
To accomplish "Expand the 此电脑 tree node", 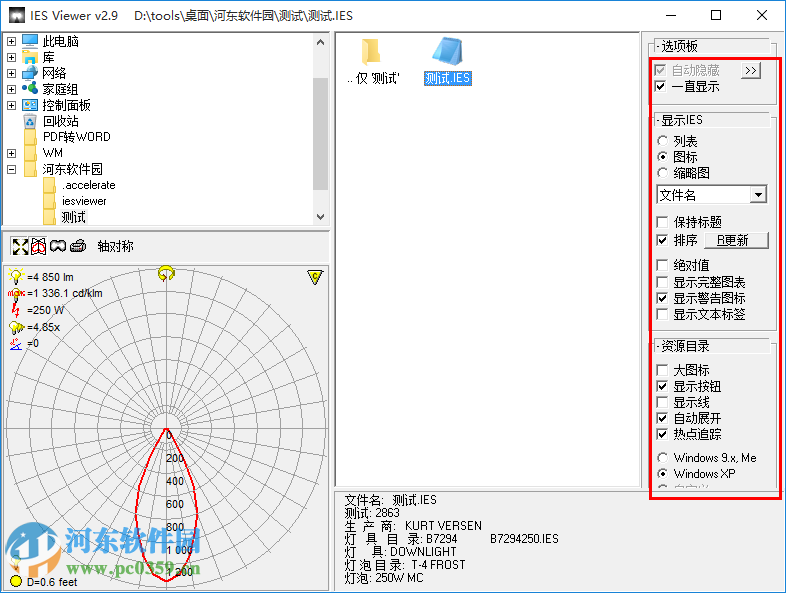I will coord(12,41).
